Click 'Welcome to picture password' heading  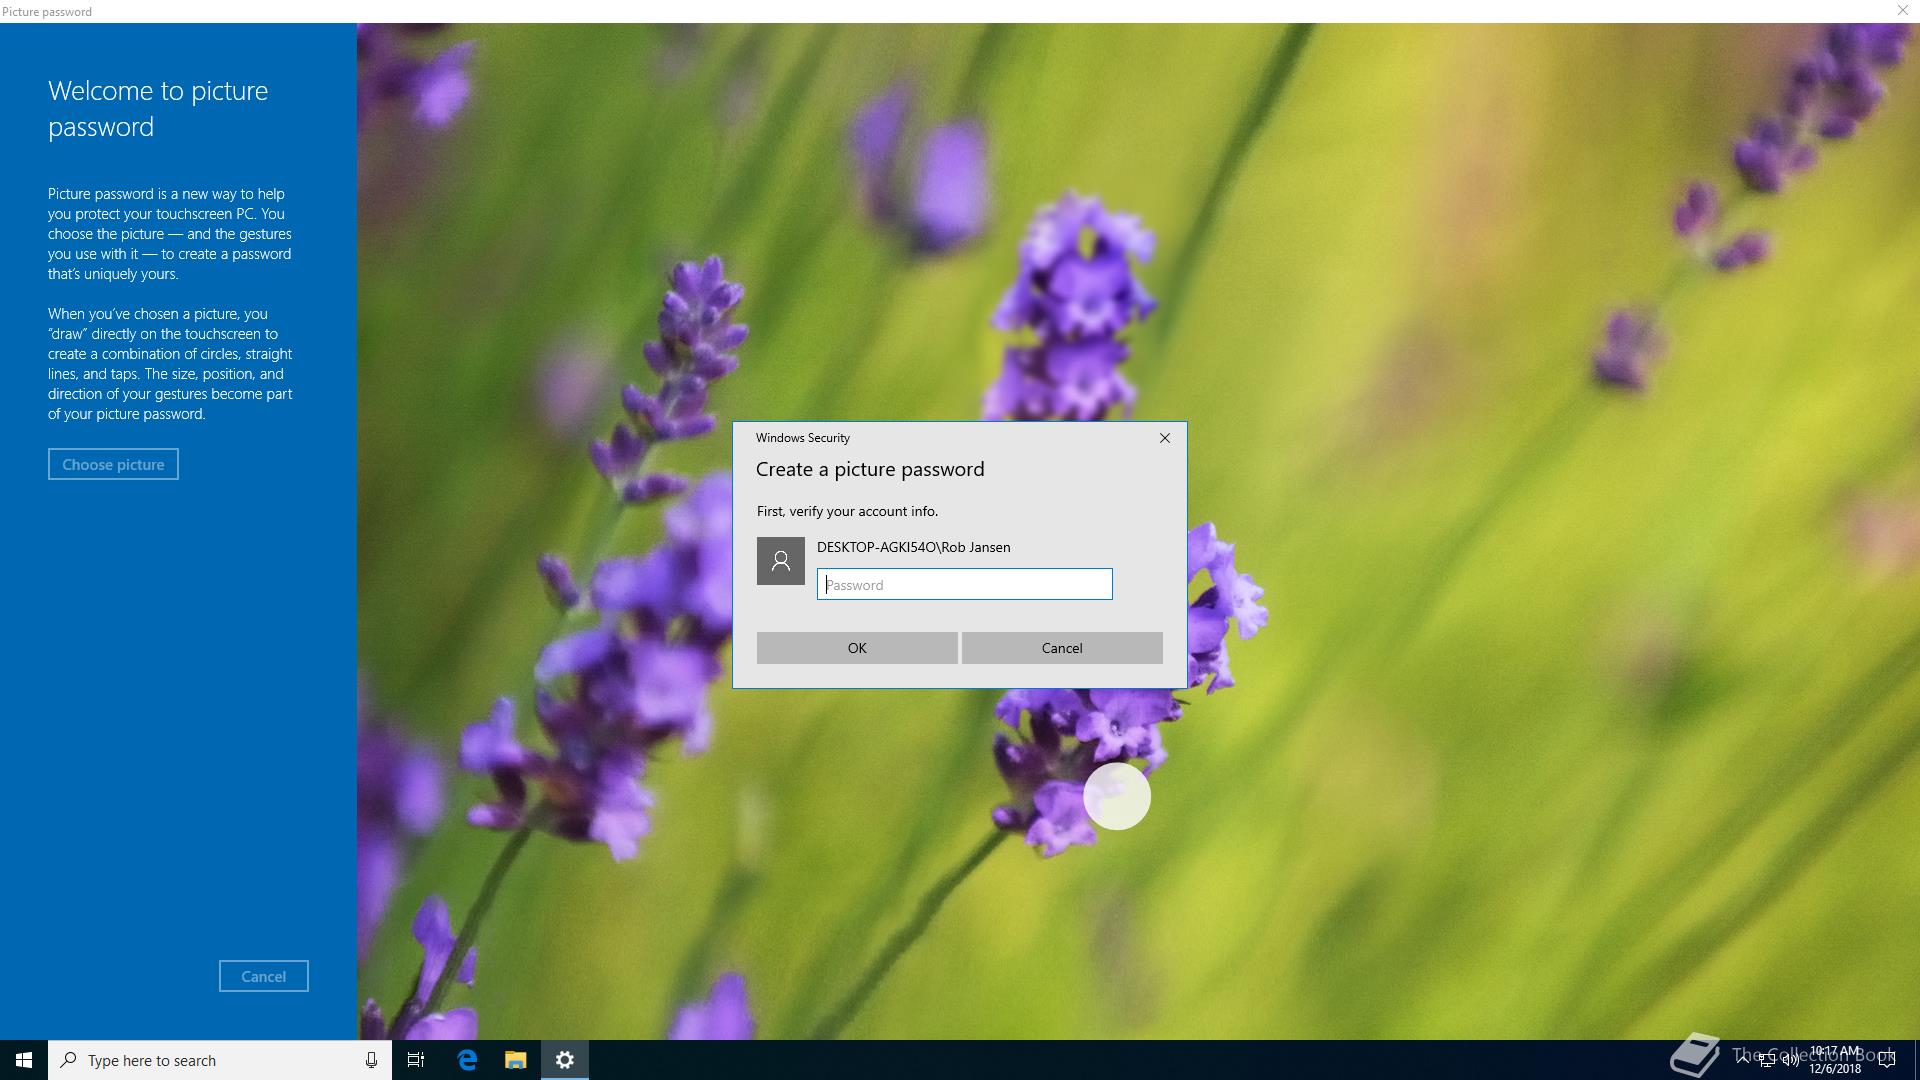point(158,108)
